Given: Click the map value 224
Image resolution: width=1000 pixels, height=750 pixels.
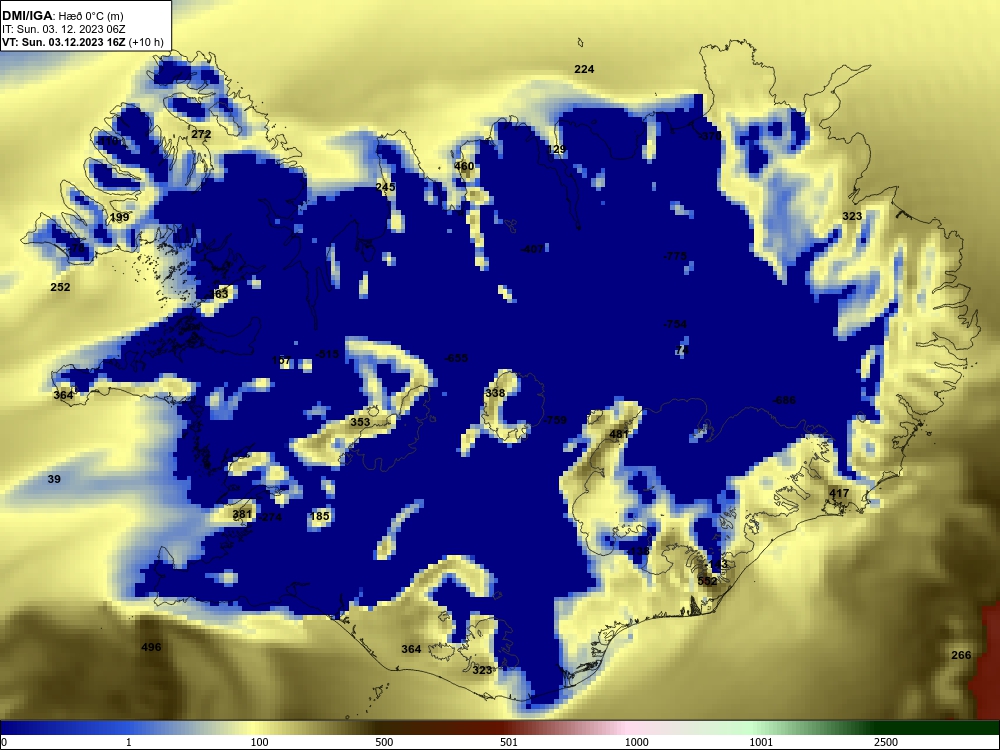Looking at the screenshot, I should click(584, 69).
